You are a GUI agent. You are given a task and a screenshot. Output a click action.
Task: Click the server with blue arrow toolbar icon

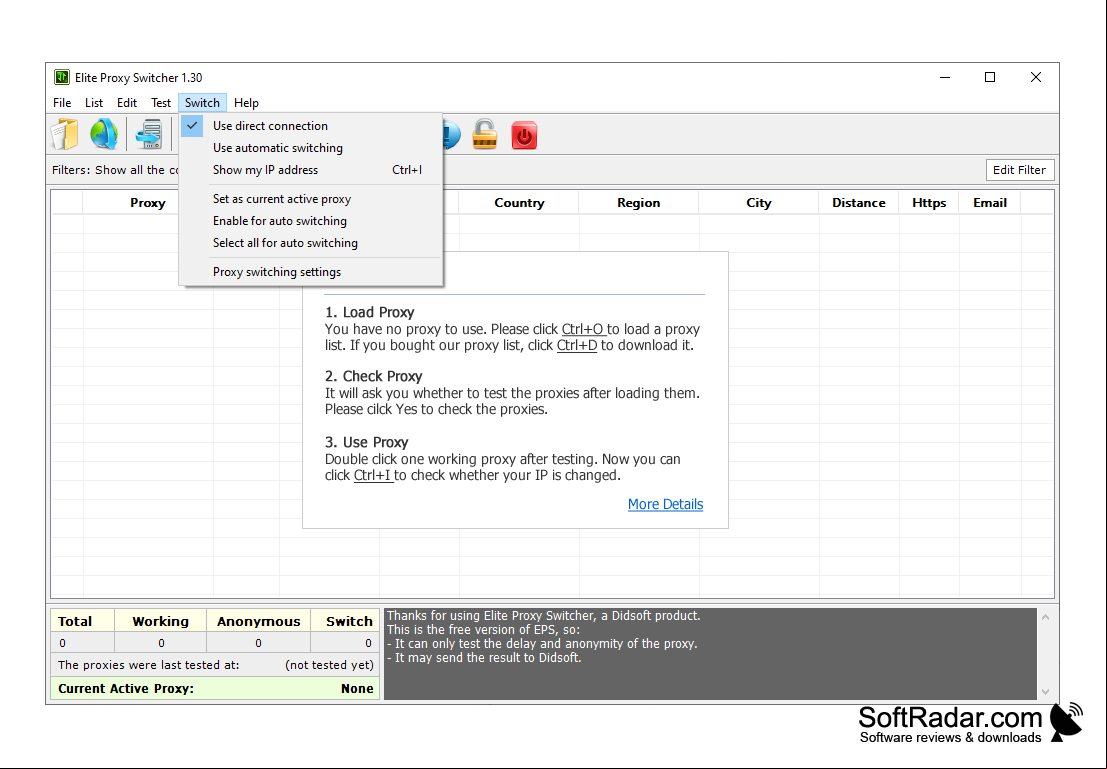(149, 134)
